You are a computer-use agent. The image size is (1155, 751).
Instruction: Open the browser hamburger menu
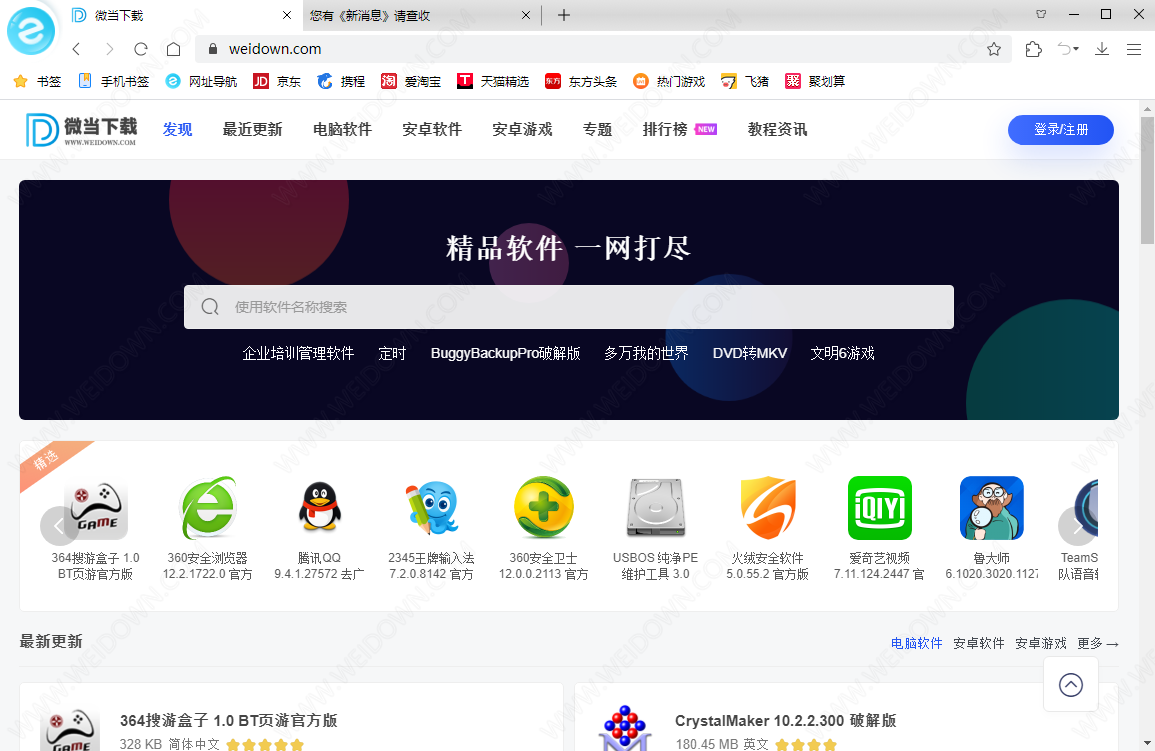click(1134, 49)
